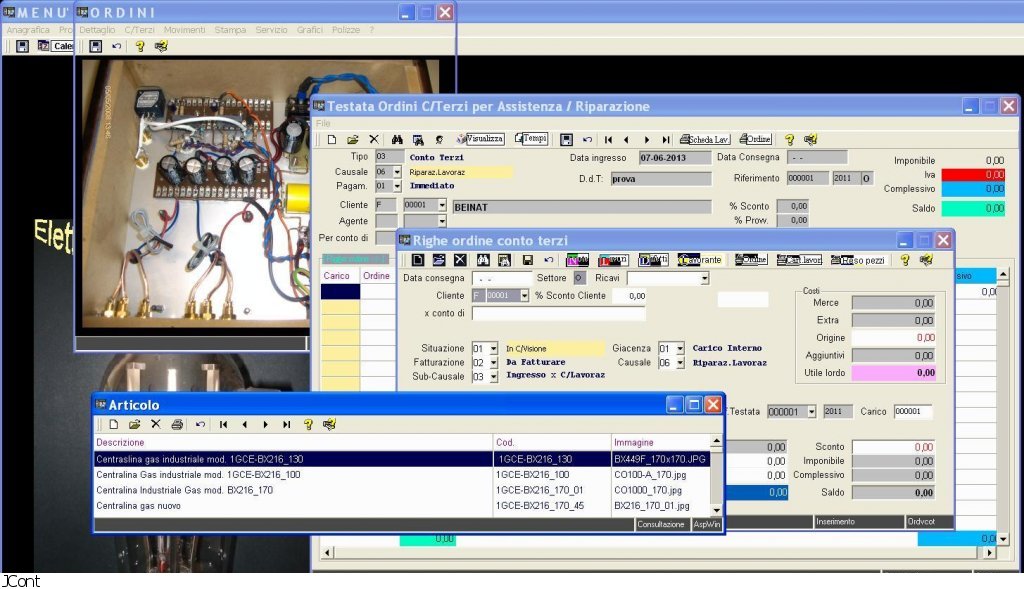Click the new document icon in Righe ordine toolbar
The image size is (1024, 589).
pos(418,260)
